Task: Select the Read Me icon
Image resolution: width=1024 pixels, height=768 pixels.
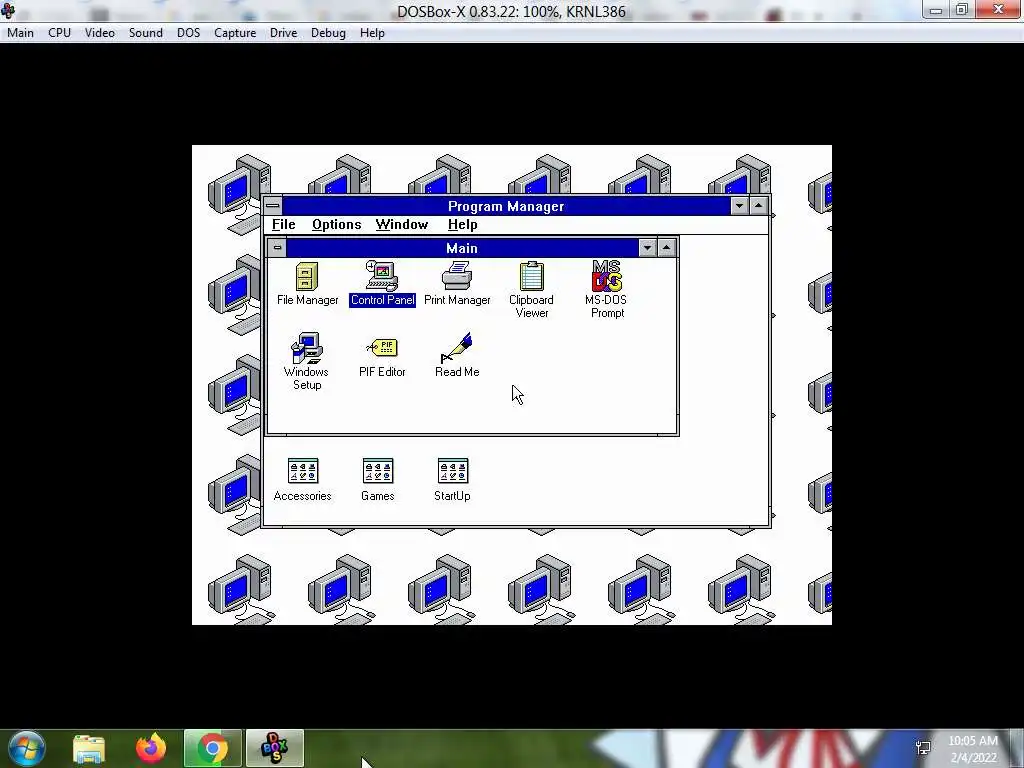Action: pyautogui.click(x=457, y=355)
